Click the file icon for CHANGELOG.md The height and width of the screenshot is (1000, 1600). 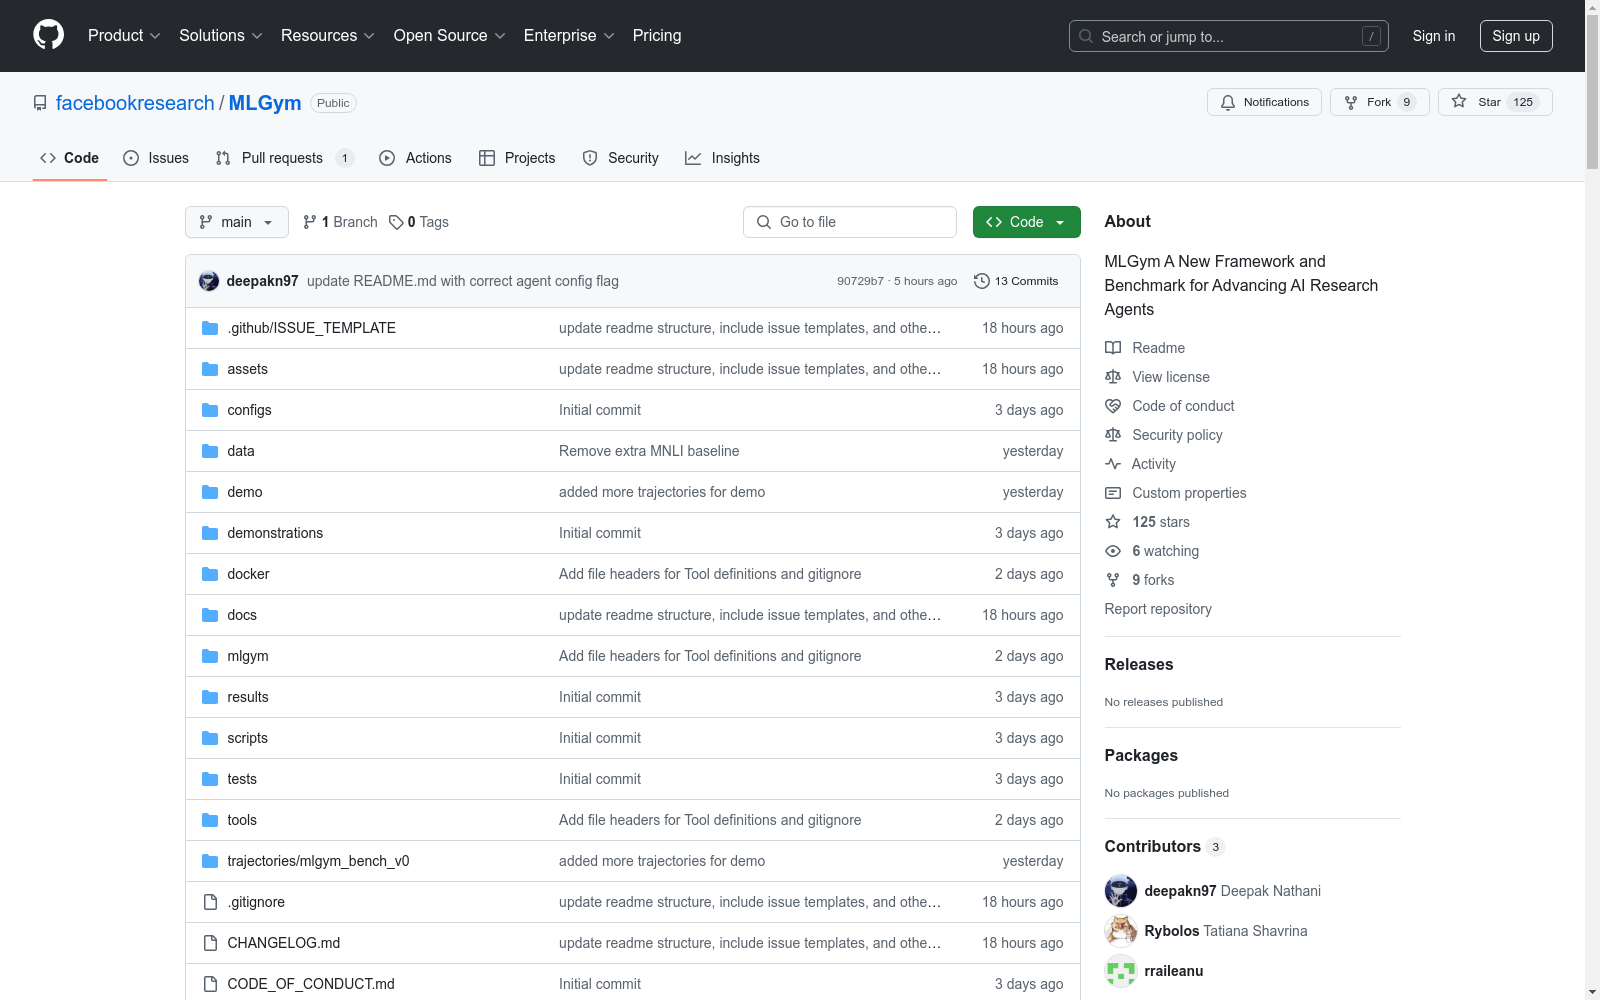coord(210,943)
